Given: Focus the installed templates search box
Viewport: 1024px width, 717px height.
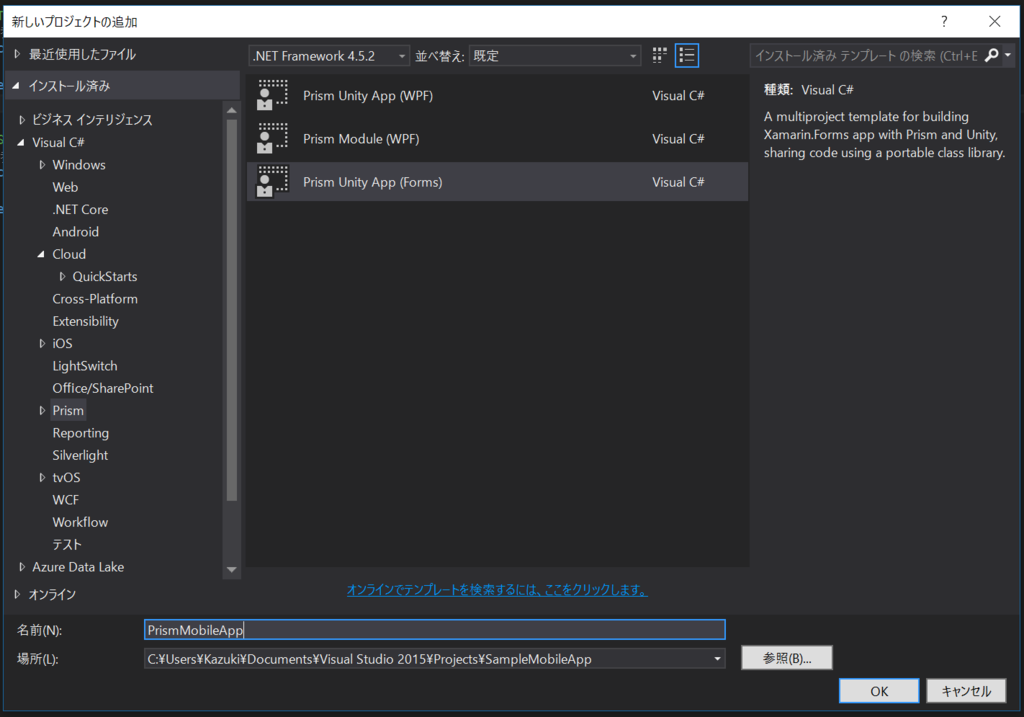Looking at the screenshot, I should pyautogui.click(x=866, y=56).
